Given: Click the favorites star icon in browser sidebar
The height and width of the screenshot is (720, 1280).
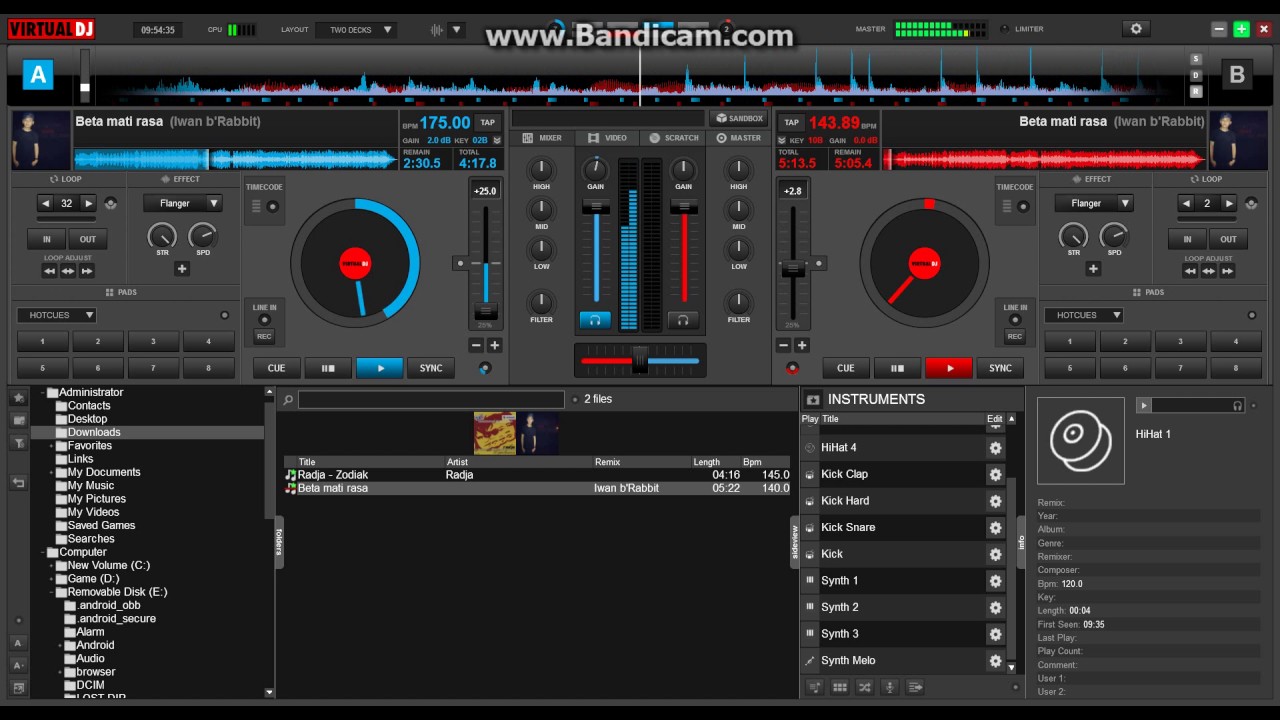Looking at the screenshot, I should point(18,398).
